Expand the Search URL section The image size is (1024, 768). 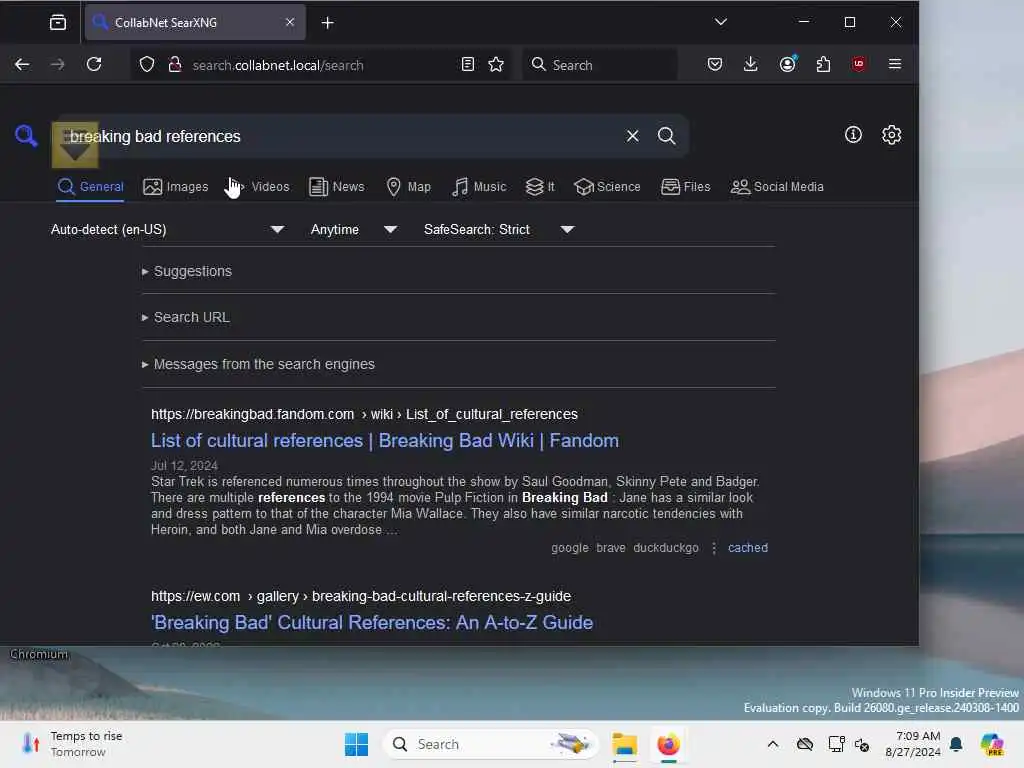(x=185, y=317)
